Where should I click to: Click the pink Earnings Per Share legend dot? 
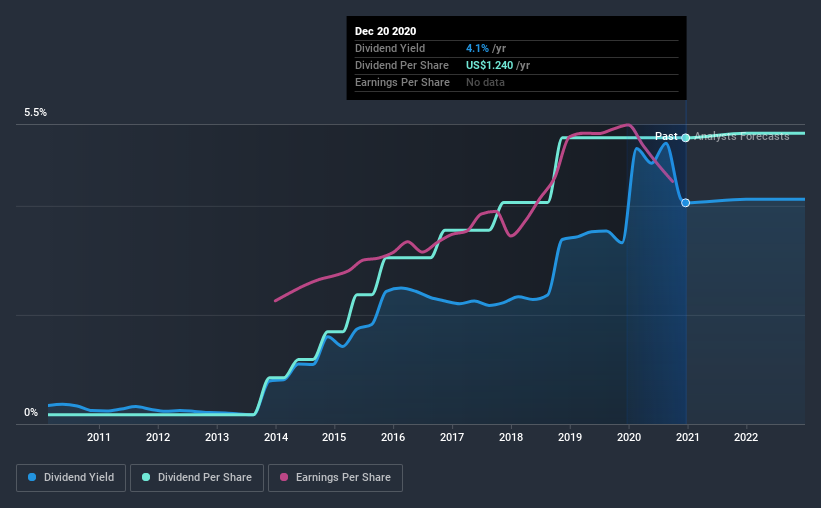coord(284,477)
